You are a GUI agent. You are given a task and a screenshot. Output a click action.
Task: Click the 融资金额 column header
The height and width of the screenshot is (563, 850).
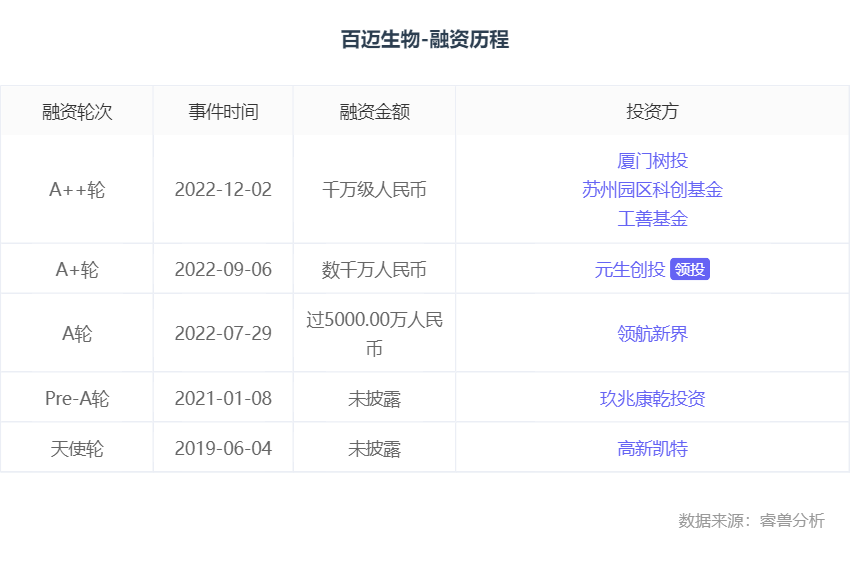(374, 111)
